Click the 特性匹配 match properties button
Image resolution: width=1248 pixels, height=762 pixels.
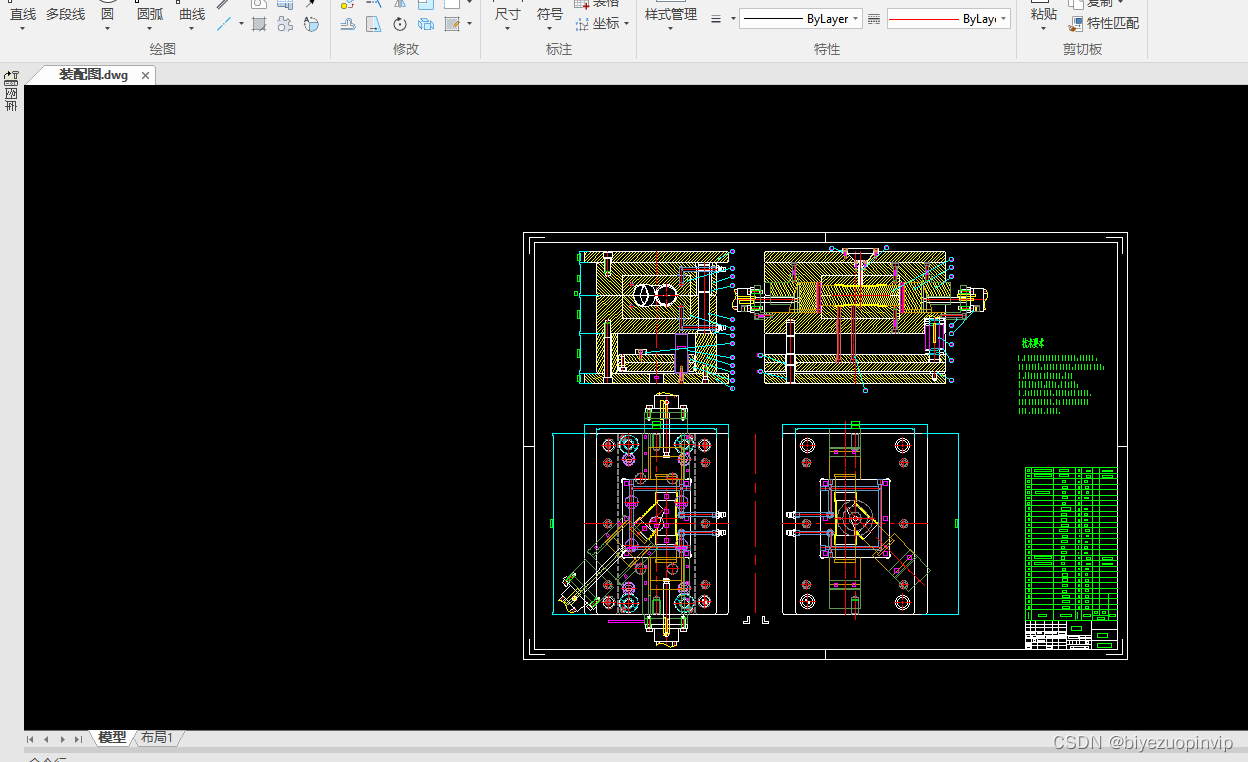(x=1104, y=23)
